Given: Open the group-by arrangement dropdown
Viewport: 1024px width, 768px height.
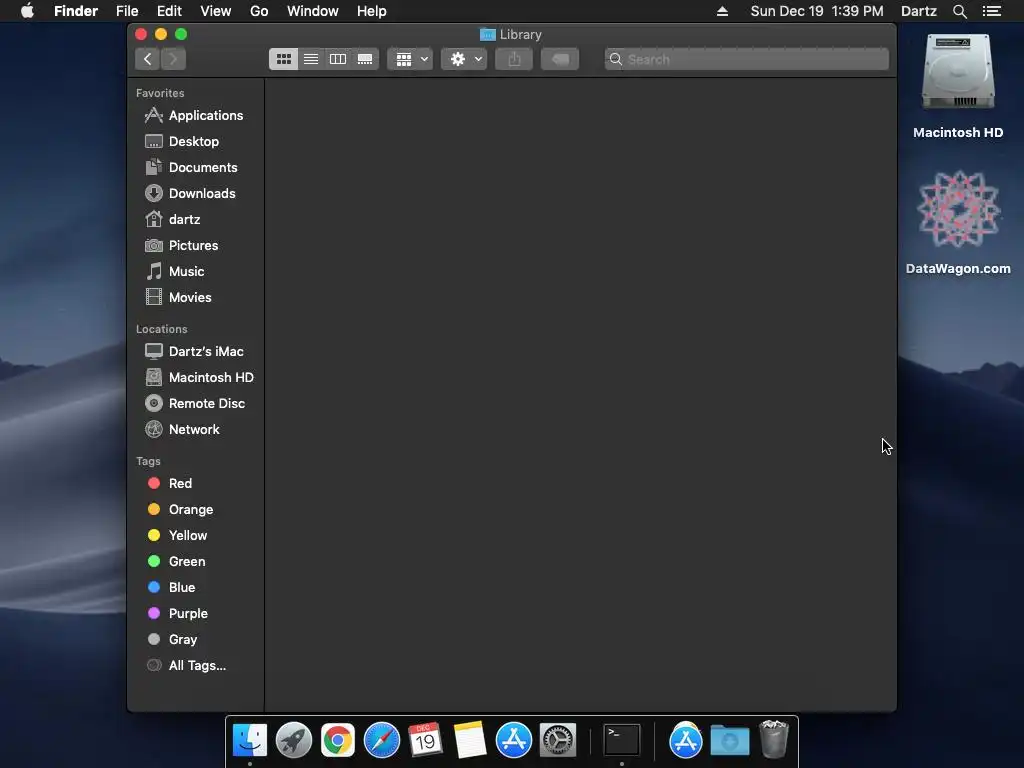Looking at the screenshot, I should tap(410, 59).
